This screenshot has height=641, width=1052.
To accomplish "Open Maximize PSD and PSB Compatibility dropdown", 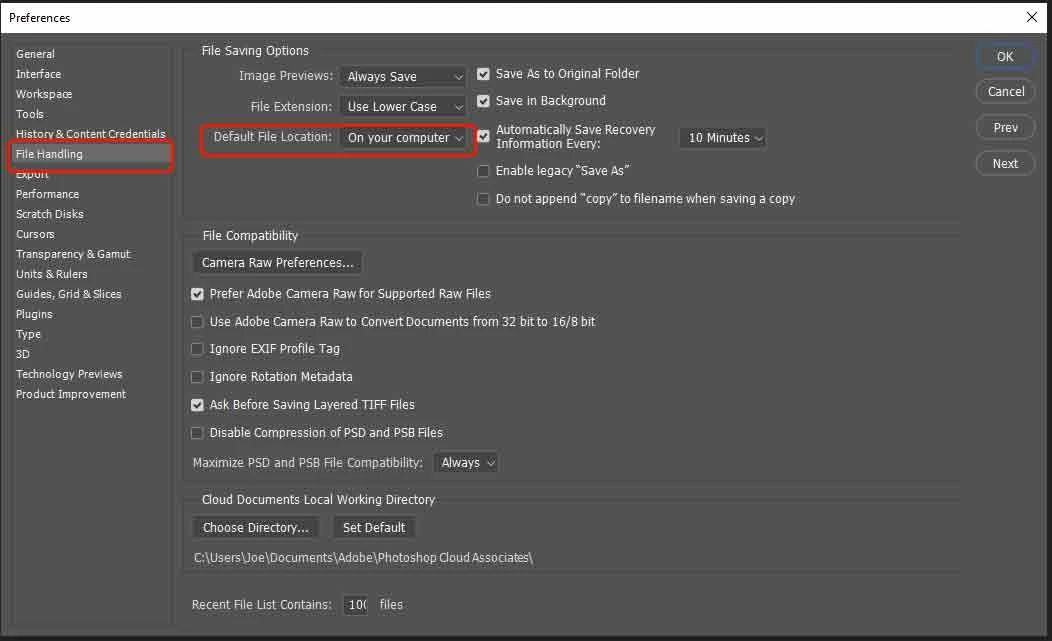I will (x=466, y=462).
